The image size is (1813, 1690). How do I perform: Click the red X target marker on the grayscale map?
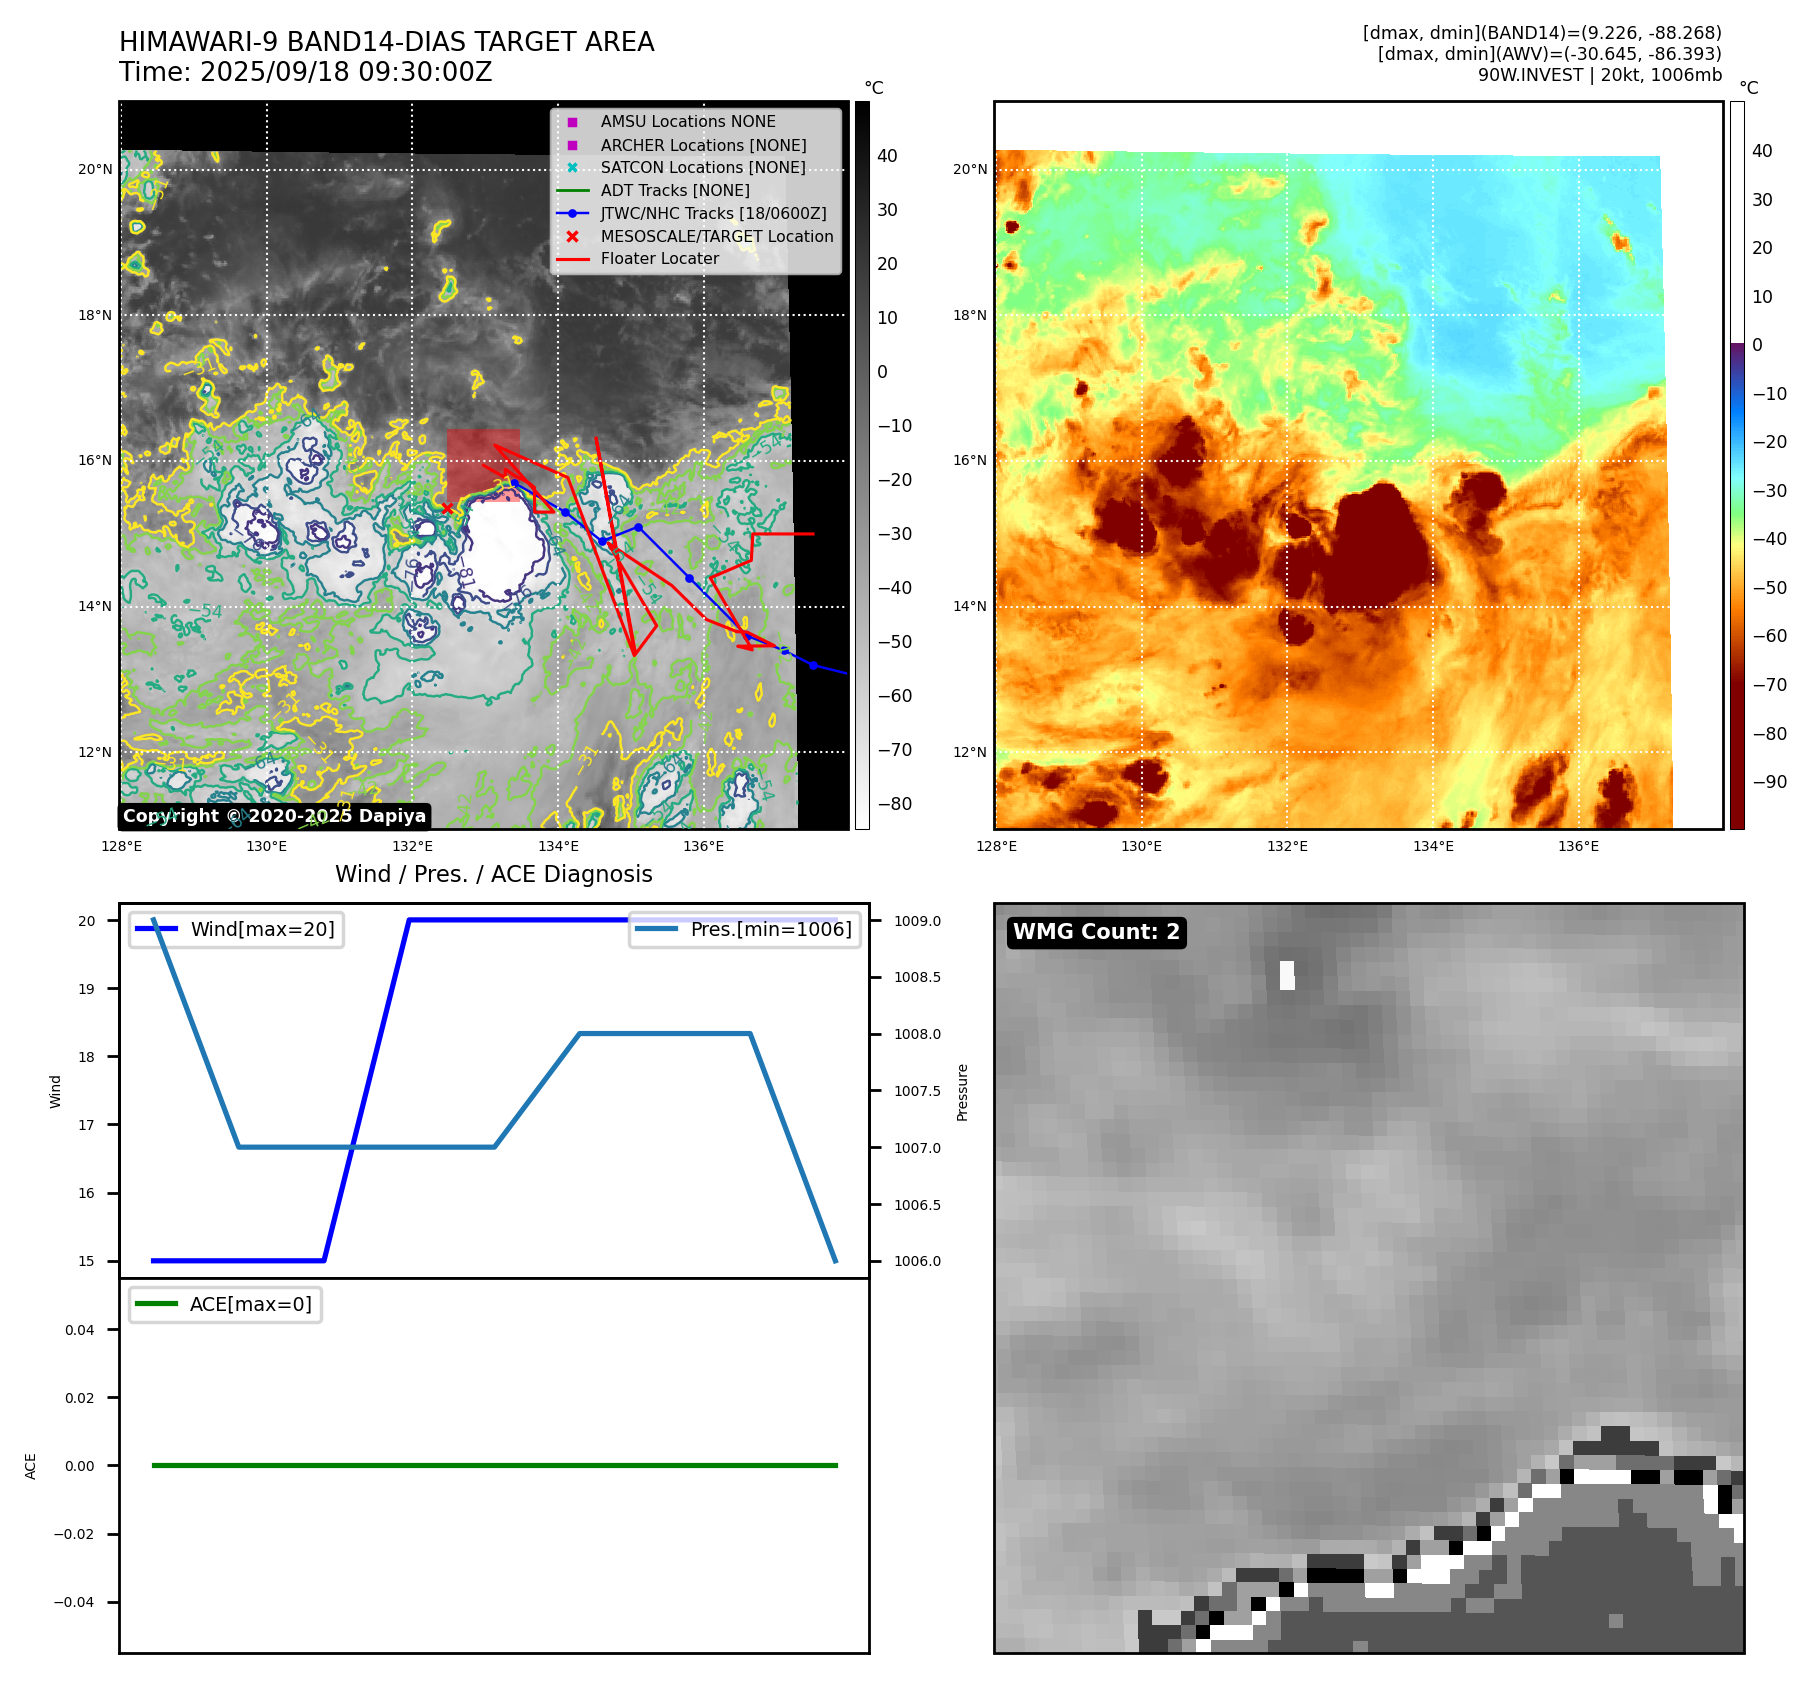coord(447,508)
